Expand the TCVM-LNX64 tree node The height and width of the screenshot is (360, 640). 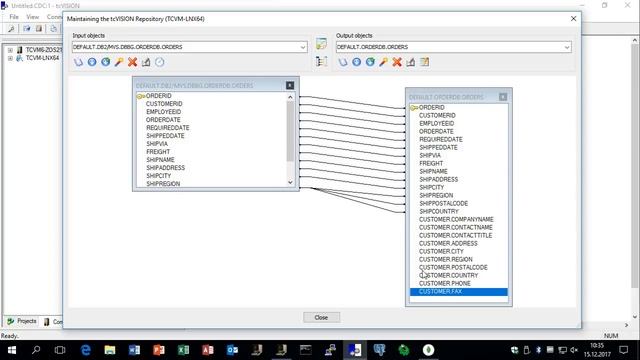pos(10,58)
